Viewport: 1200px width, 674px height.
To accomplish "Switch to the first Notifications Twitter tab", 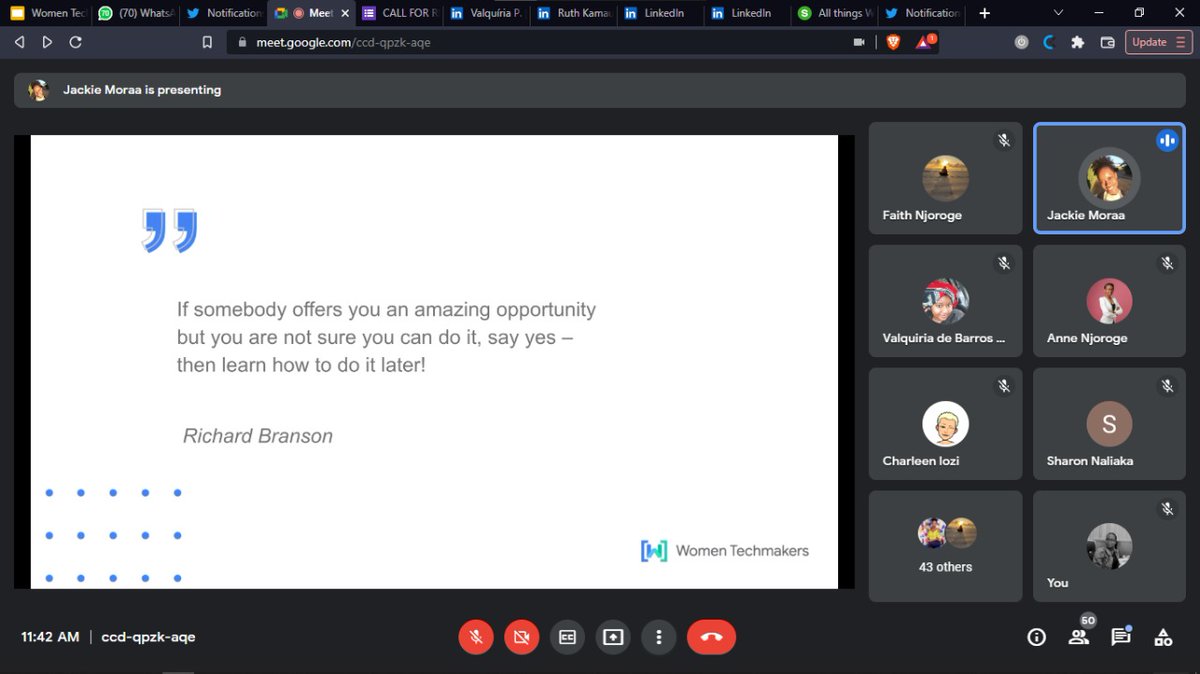I will (224, 13).
